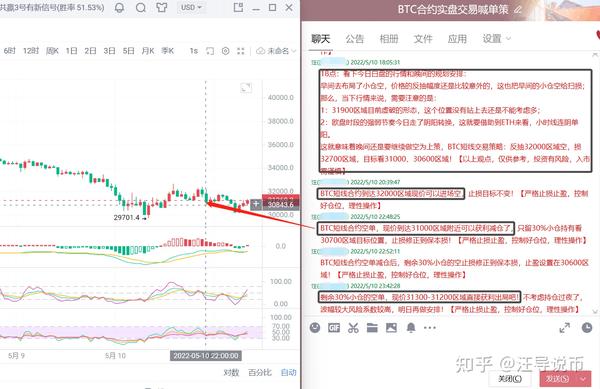Switch to the 文件 tab
Viewport: 600px width, 389px height.
[423, 39]
